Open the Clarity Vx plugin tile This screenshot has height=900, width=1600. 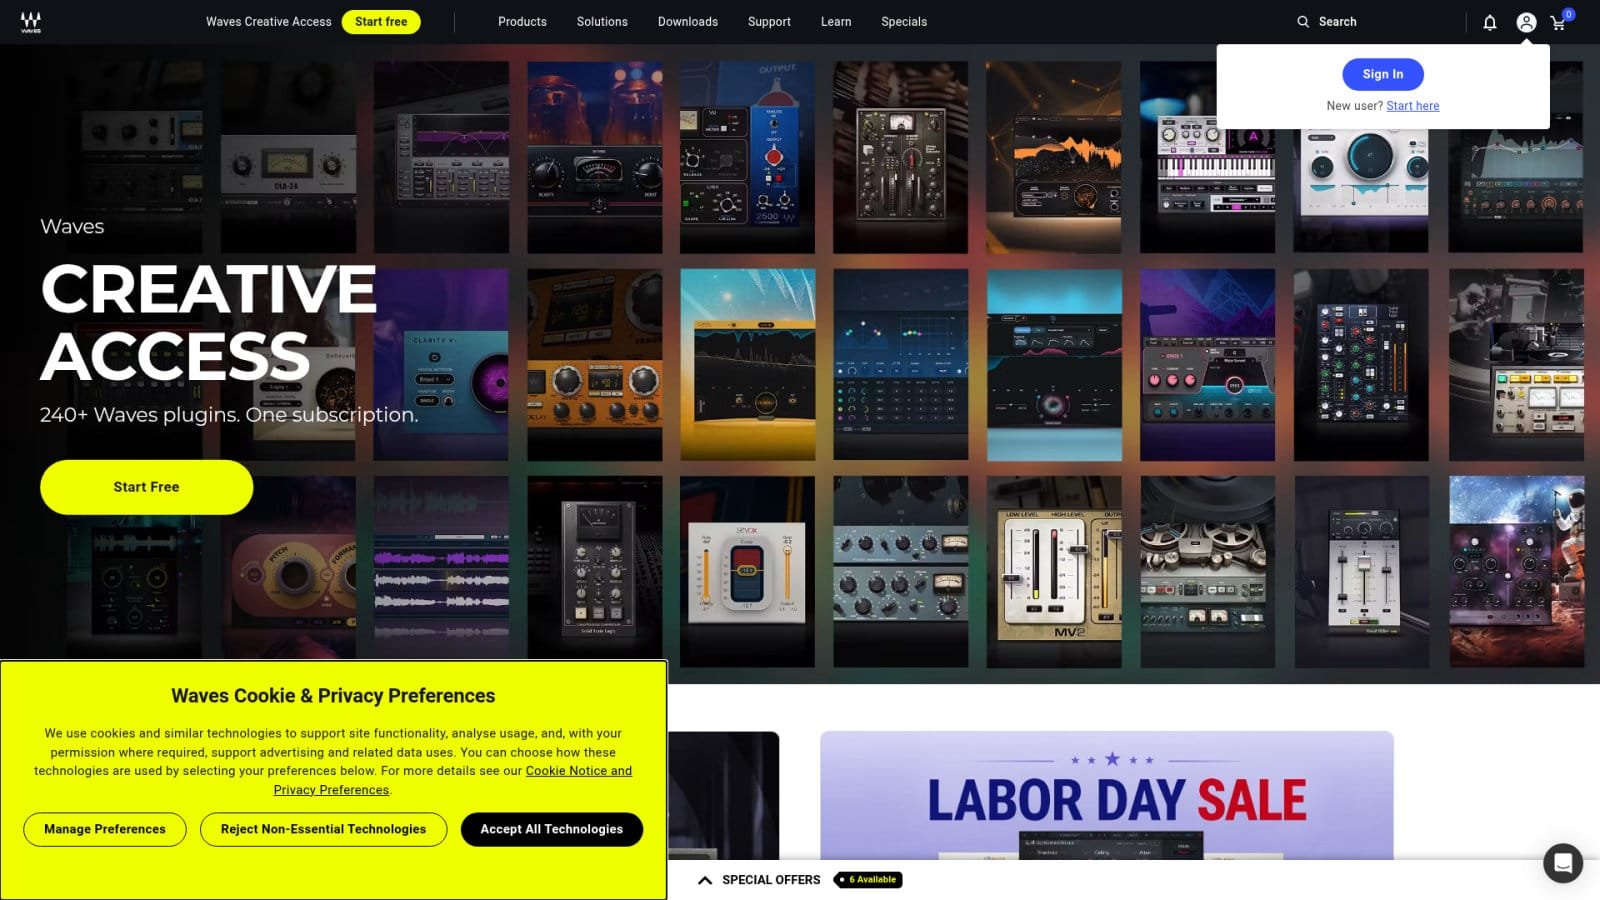click(441, 365)
